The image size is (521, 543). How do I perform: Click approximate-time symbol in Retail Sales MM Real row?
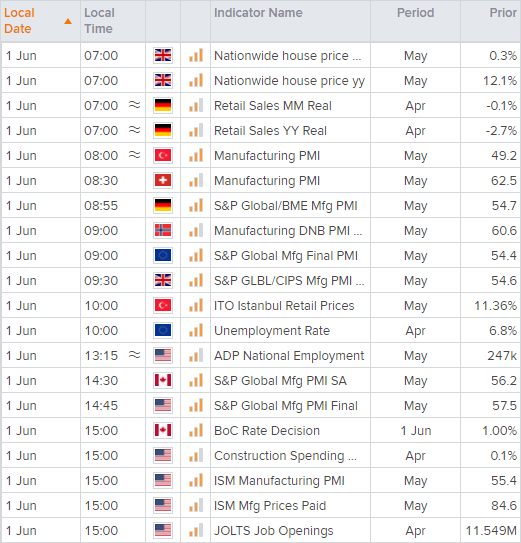pyautogui.click(x=134, y=105)
